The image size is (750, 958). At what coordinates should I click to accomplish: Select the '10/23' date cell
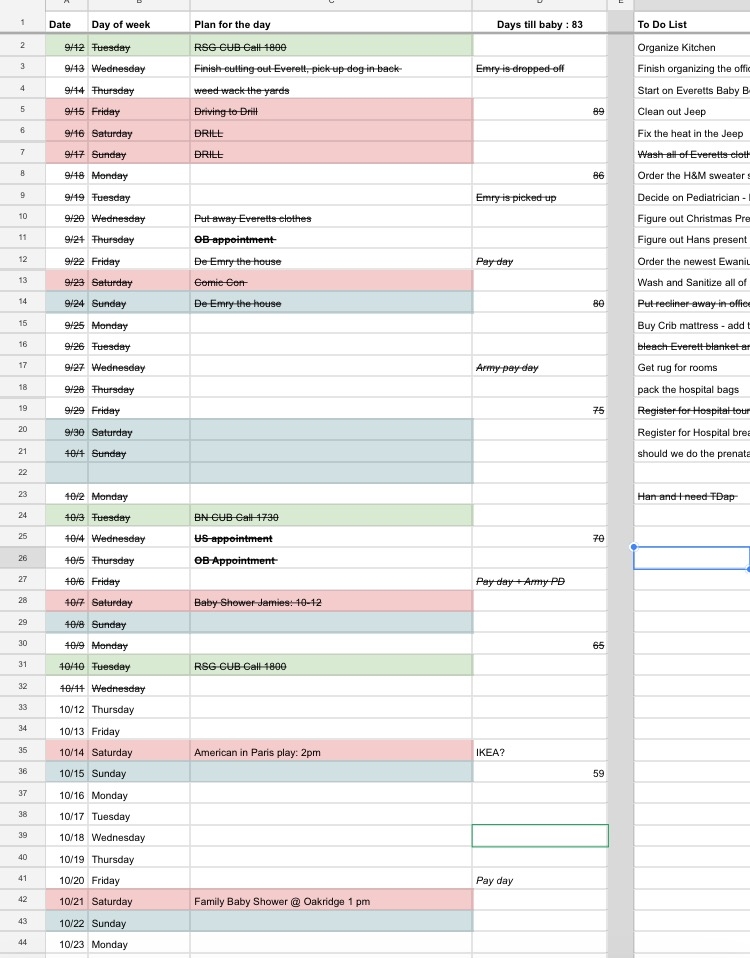tap(67, 944)
